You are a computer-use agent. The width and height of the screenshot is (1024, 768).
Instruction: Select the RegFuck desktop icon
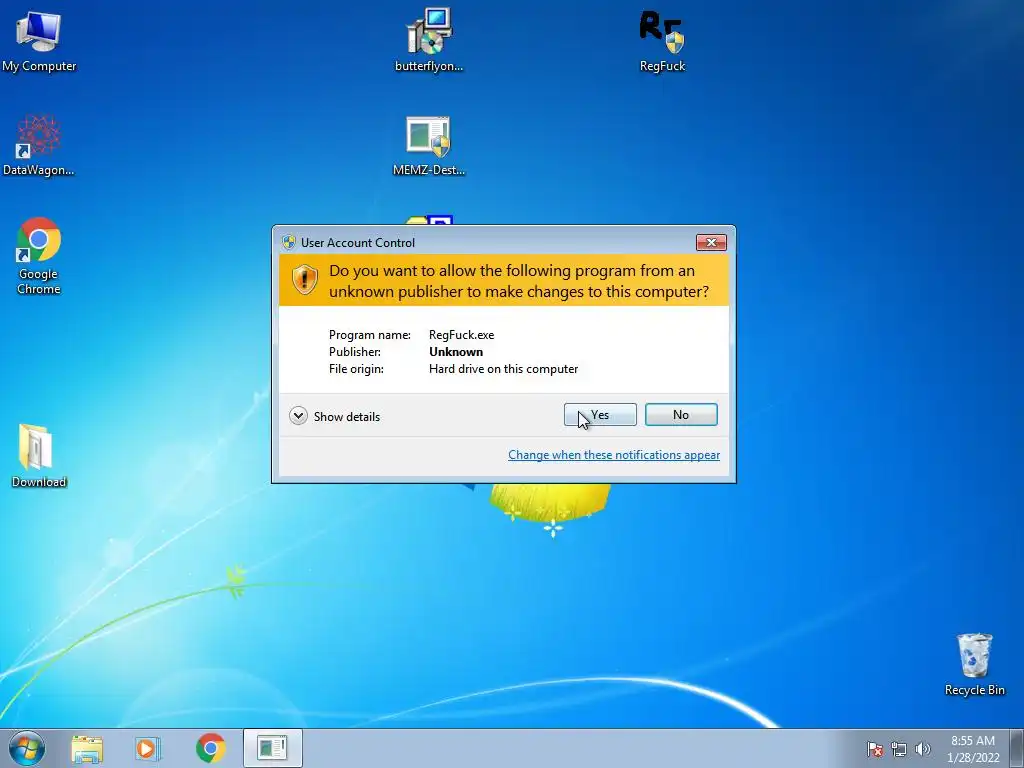[662, 40]
